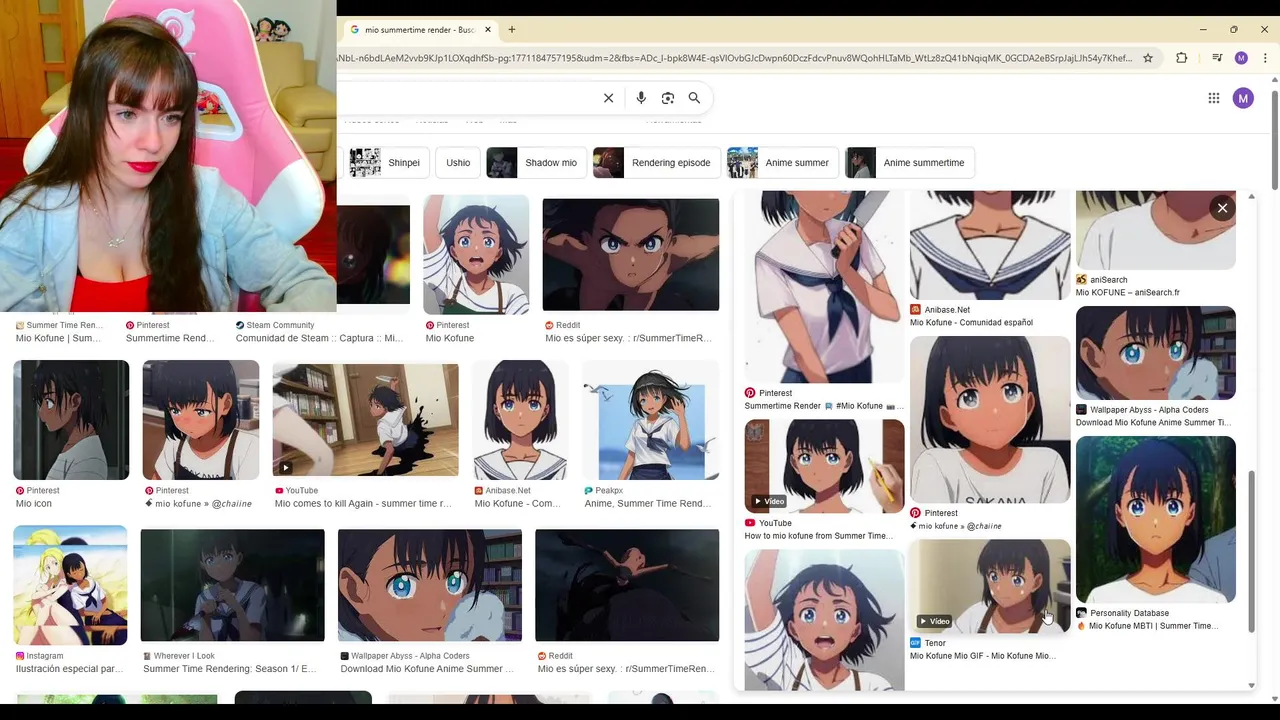Close the mio summertime render tab
Image resolution: width=1280 pixels, height=720 pixels.
488,30
